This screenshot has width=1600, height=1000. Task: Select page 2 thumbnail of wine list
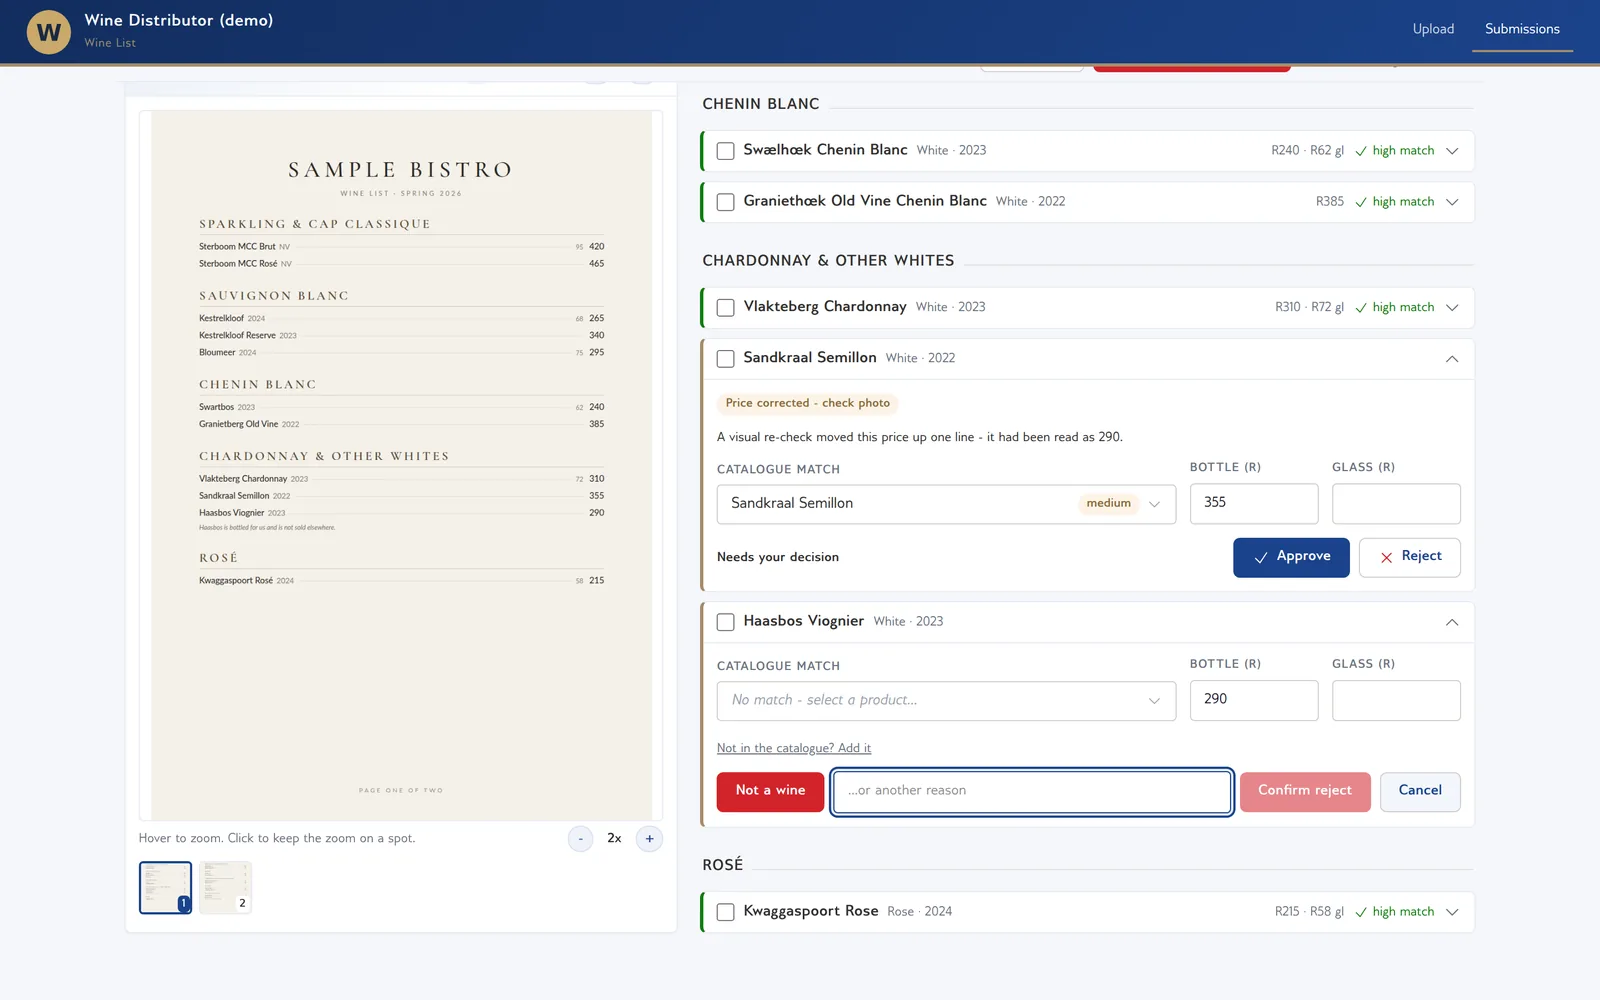[225, 887]
